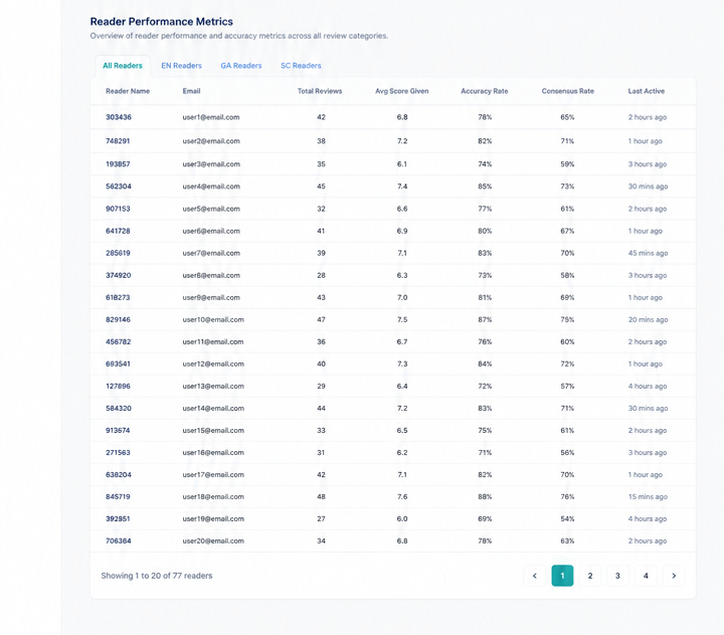Jump to page 3

click(x=618, y=575)
